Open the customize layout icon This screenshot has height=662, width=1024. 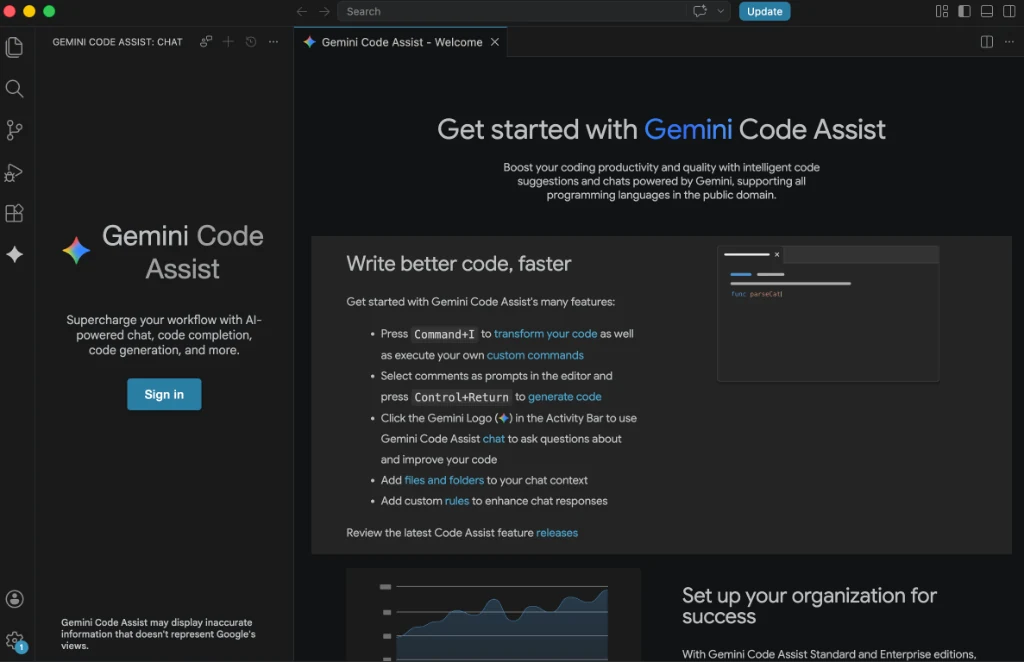pos(942,11)
